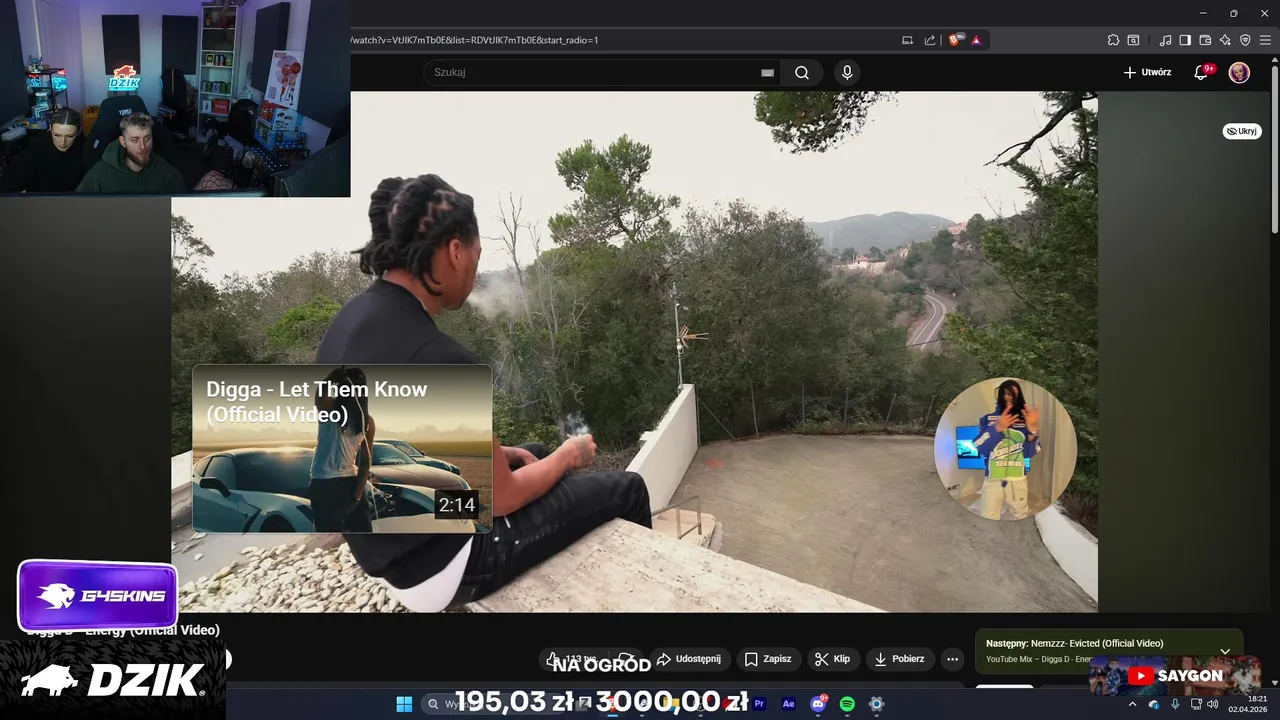
Task: Click the tray microphone icon
Action: coord(1175,704)
